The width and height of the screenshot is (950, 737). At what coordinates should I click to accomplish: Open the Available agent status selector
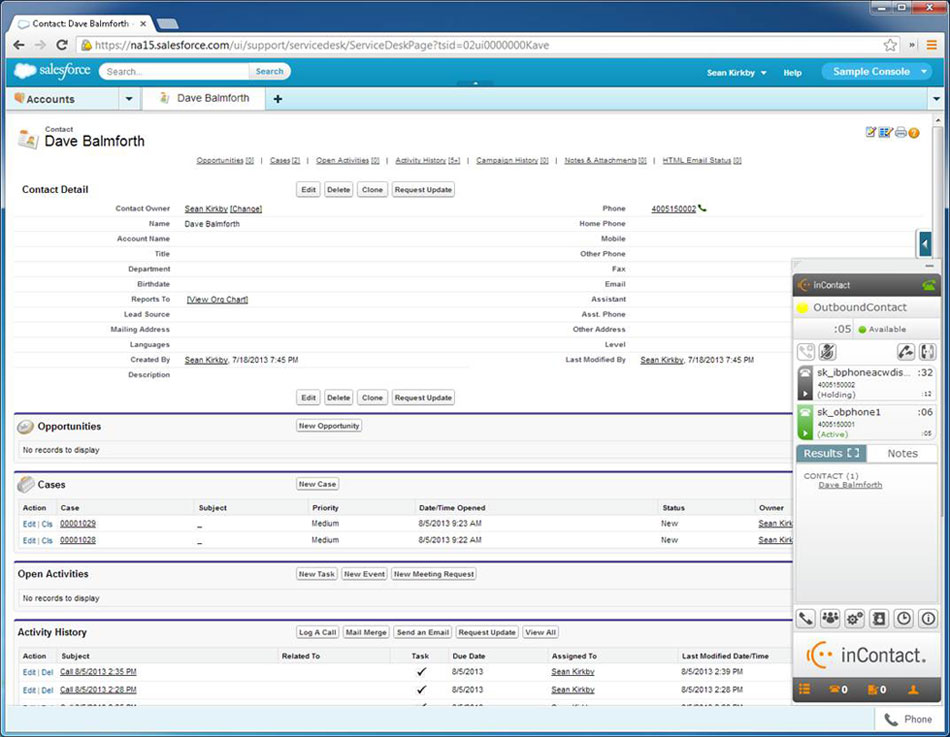[882, 329]
